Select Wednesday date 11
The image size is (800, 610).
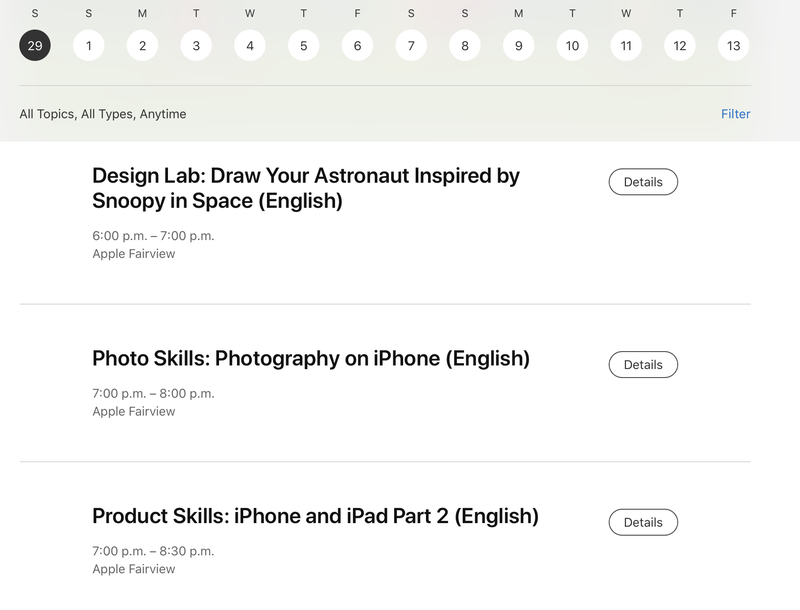pyautogui.click(x=626, y=45)
